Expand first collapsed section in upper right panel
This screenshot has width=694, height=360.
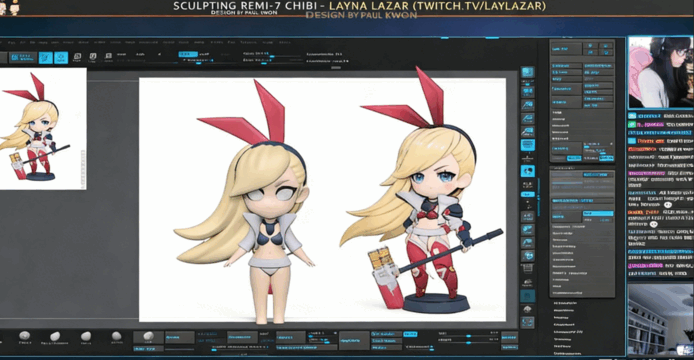[x=557, y=113]
